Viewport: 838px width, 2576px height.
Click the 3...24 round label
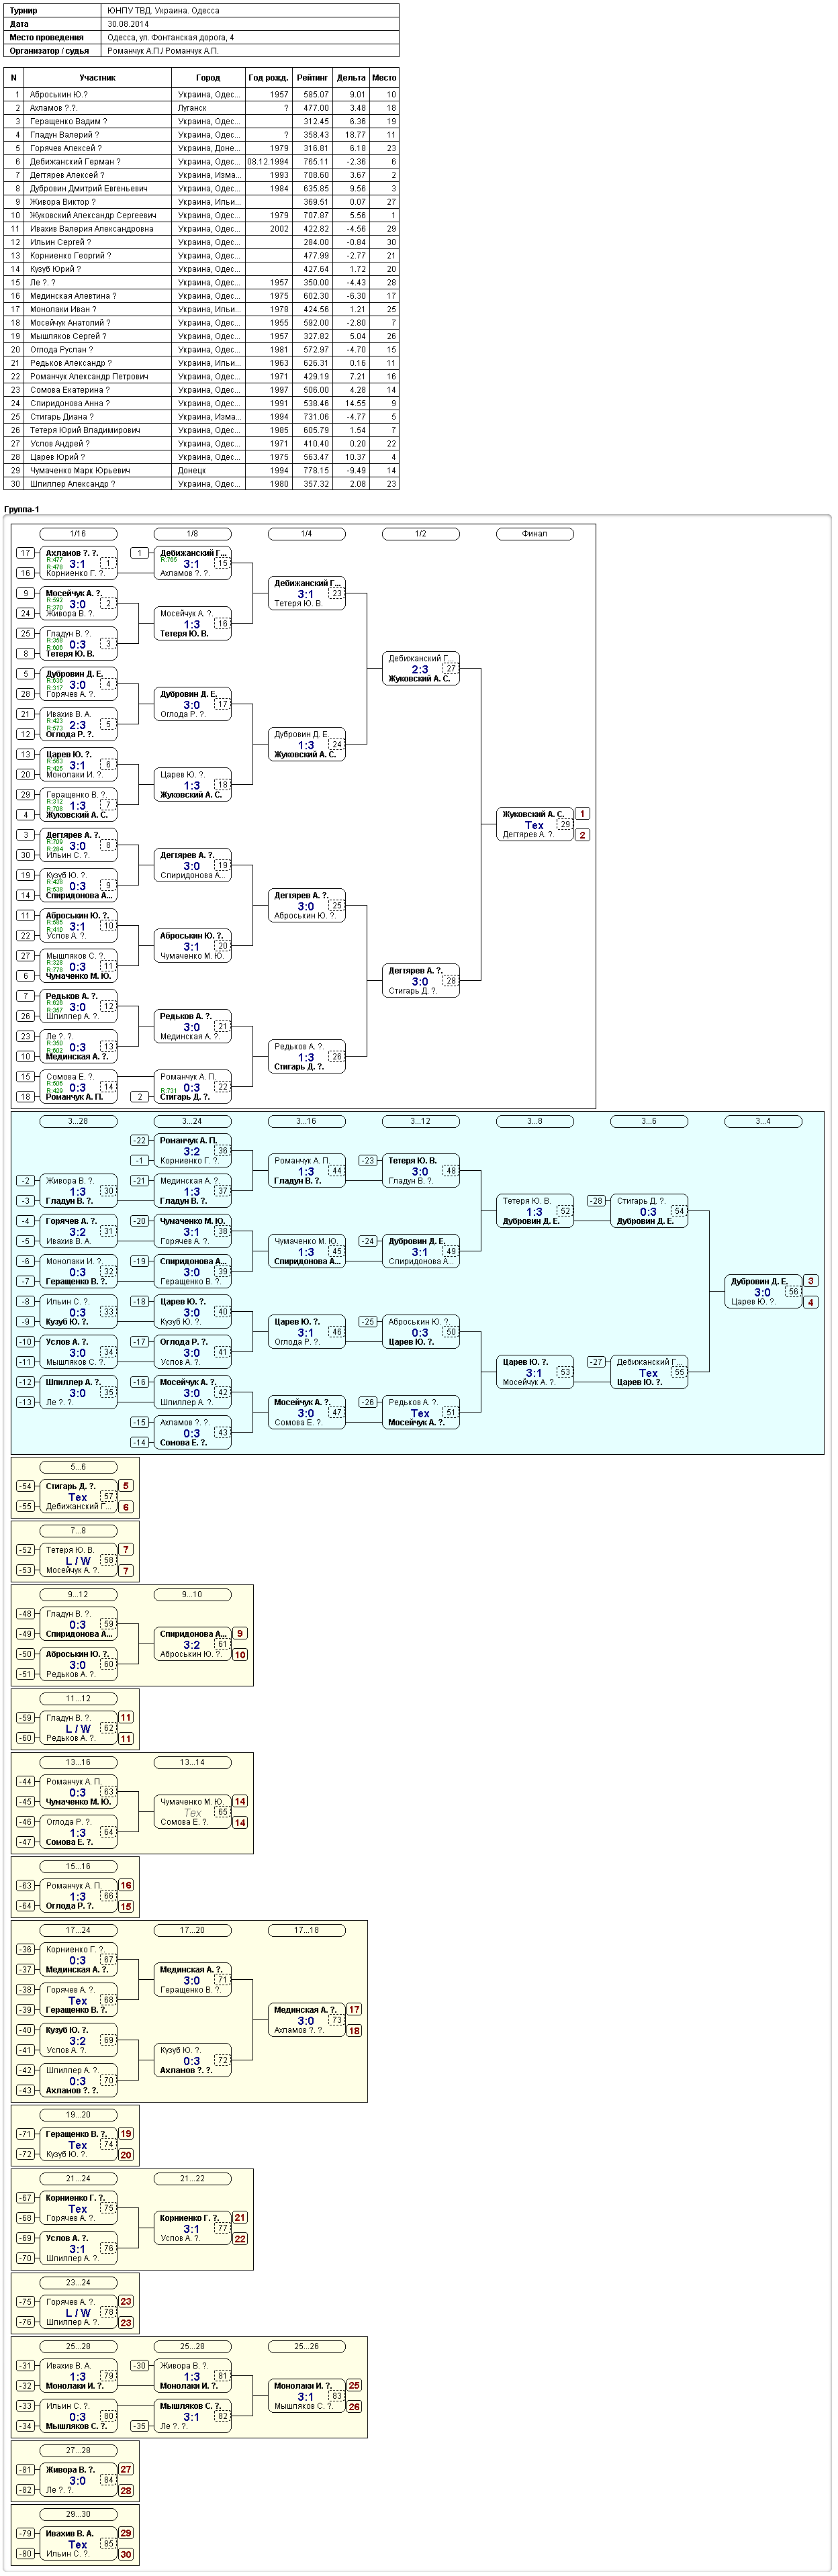point(192,1121)
